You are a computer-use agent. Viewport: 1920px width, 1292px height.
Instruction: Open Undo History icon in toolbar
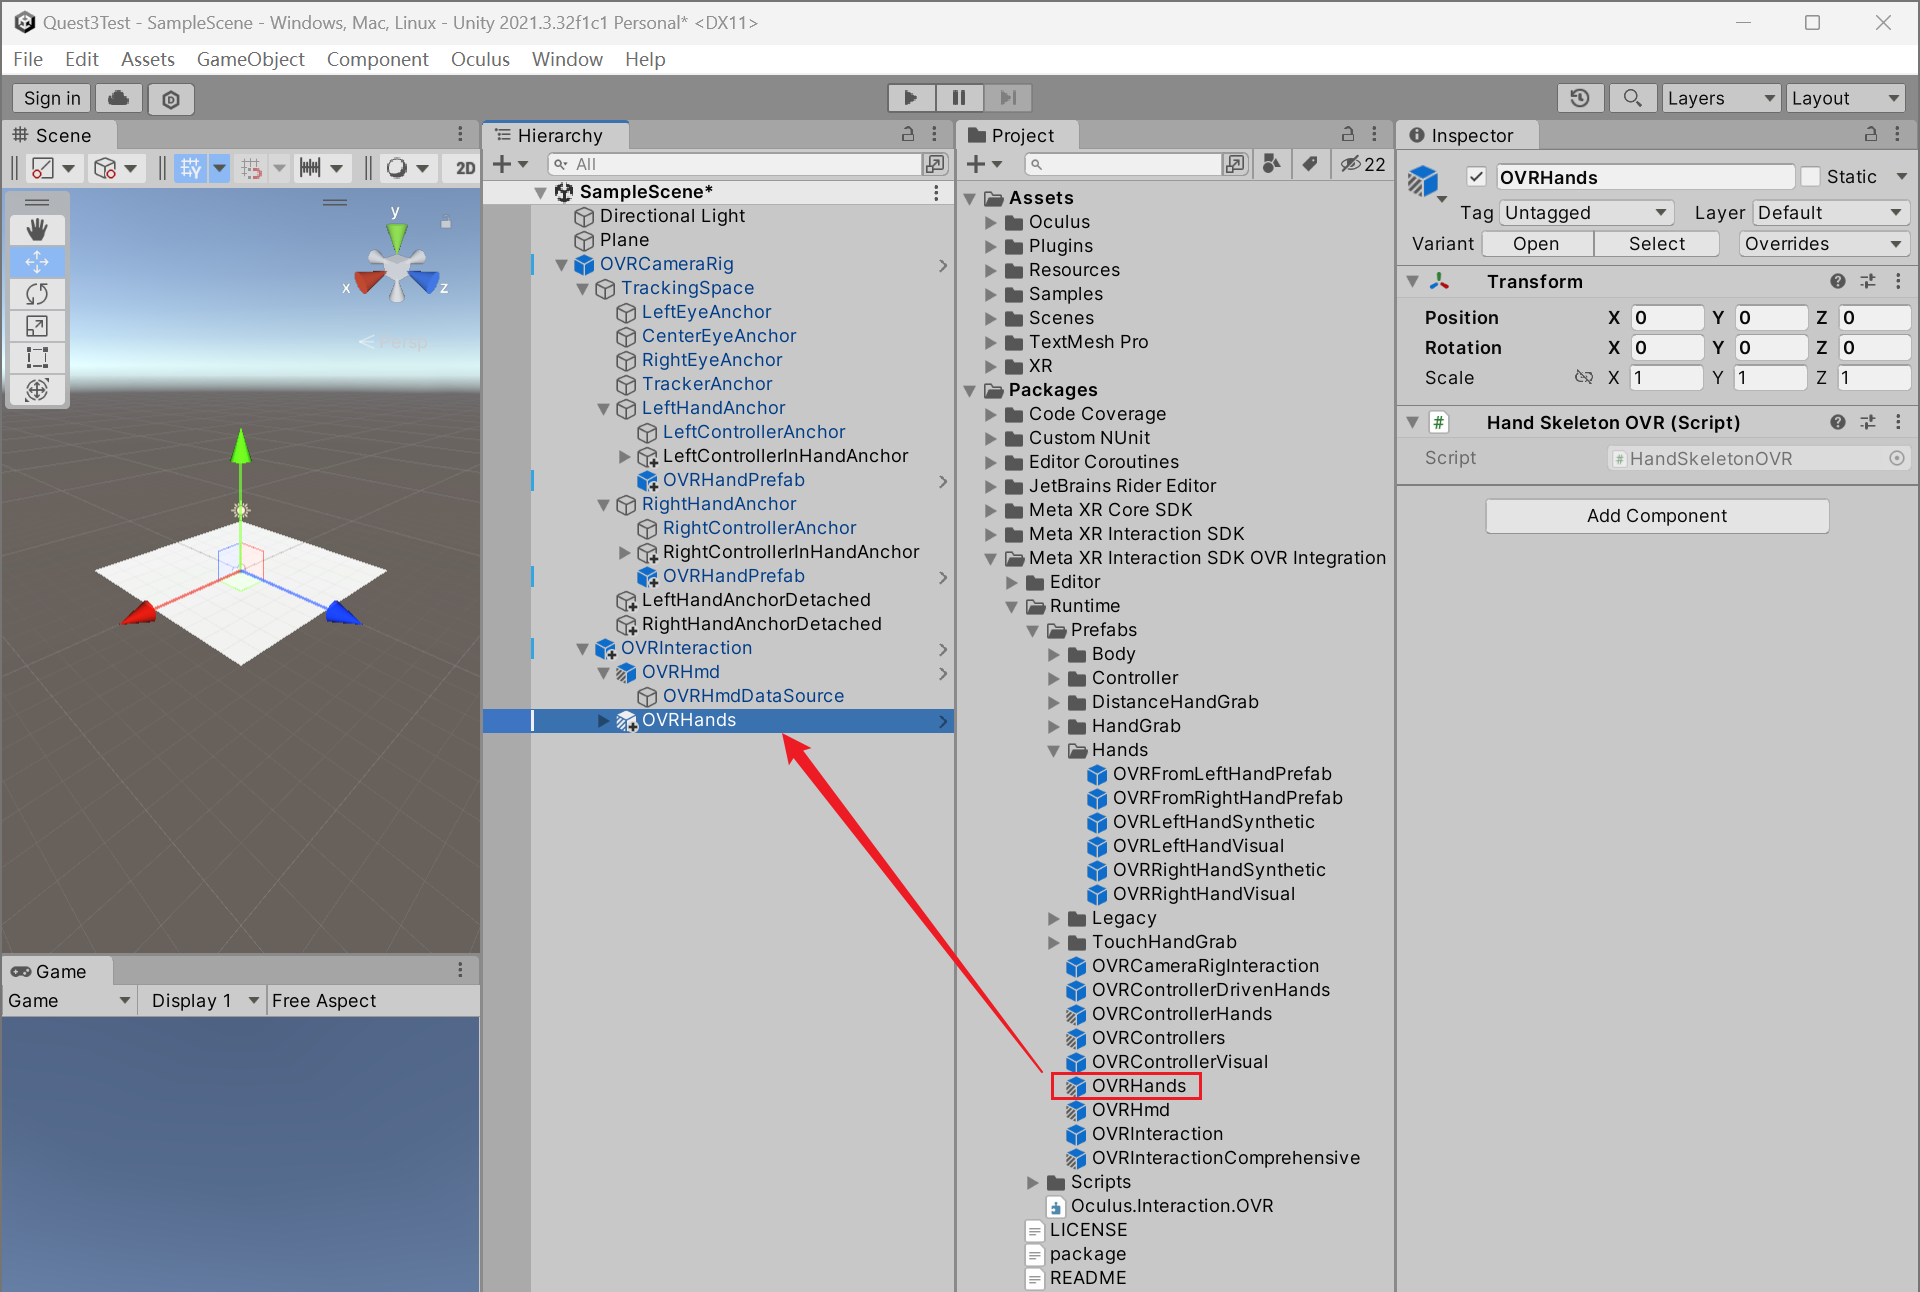pyautogui.click(x=1580, y=98)
